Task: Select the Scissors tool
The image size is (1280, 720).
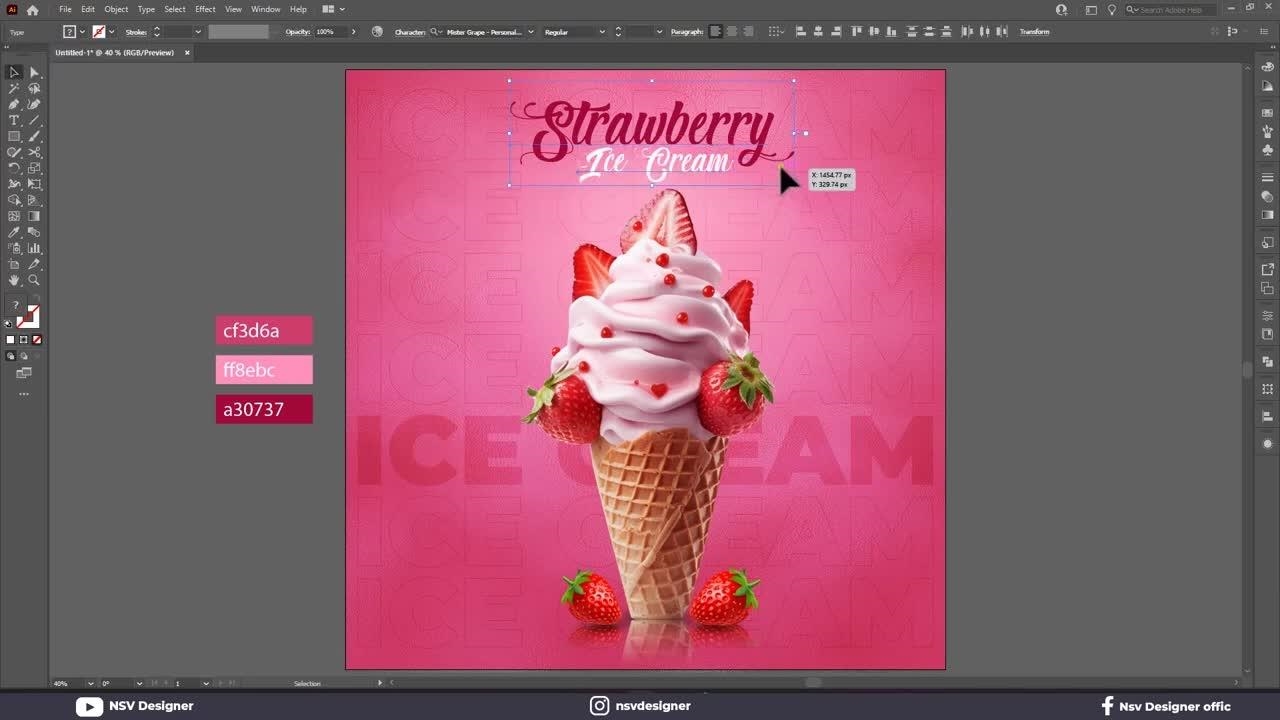Action: [x=34, y=152]
